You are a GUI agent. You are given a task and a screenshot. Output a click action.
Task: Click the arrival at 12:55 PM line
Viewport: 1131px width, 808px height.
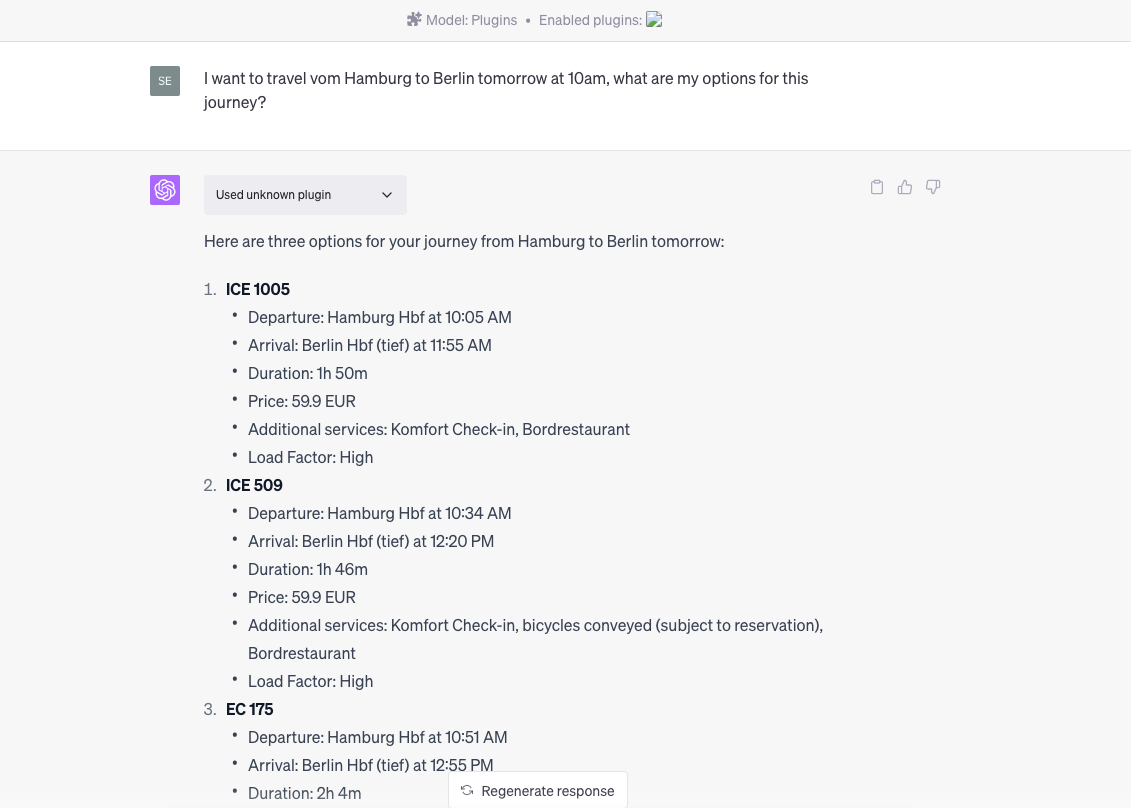tap(371, 765)
